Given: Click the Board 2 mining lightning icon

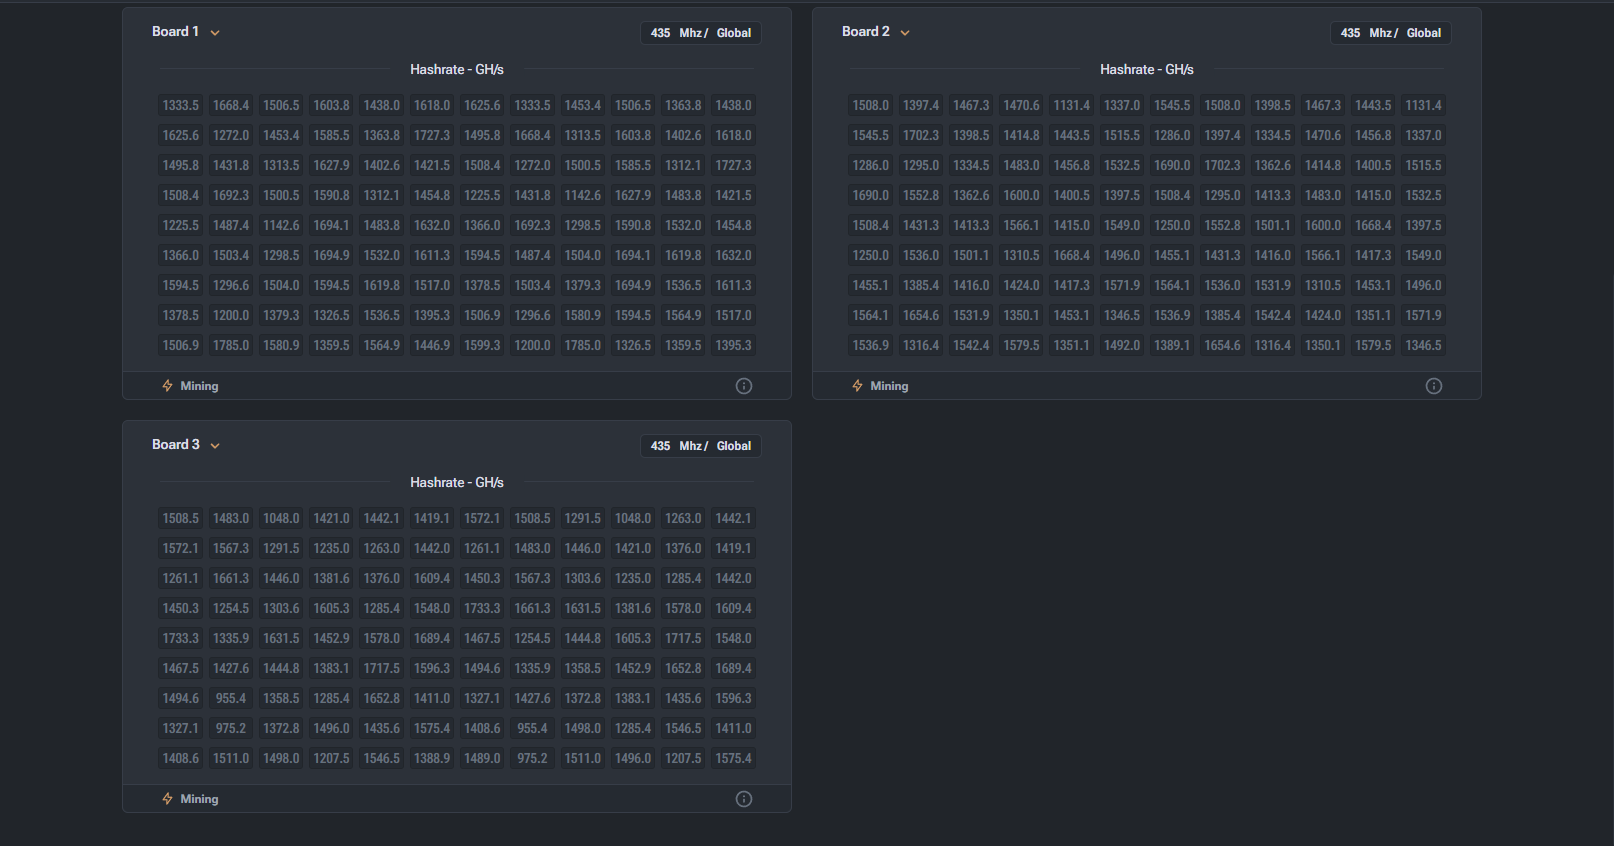Looking at the screenshot, I should [x=857, y=386].
